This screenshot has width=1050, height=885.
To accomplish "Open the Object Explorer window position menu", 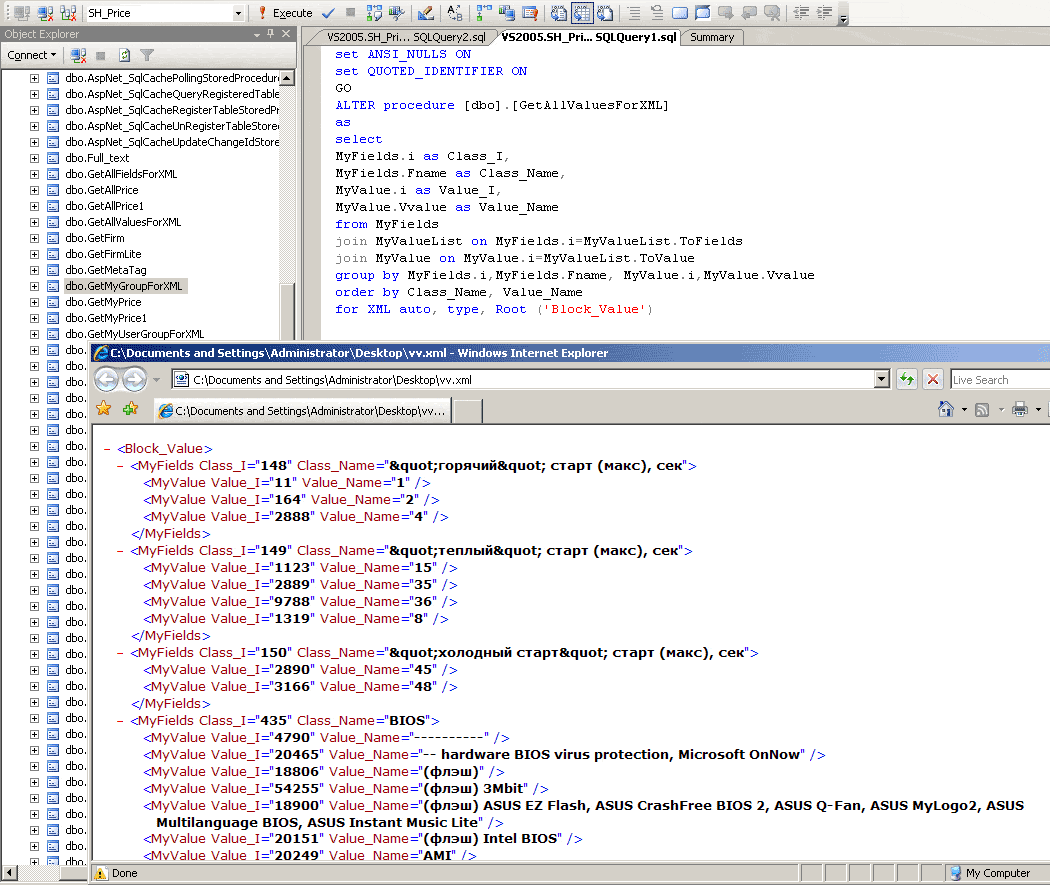I will pos(257,34).
